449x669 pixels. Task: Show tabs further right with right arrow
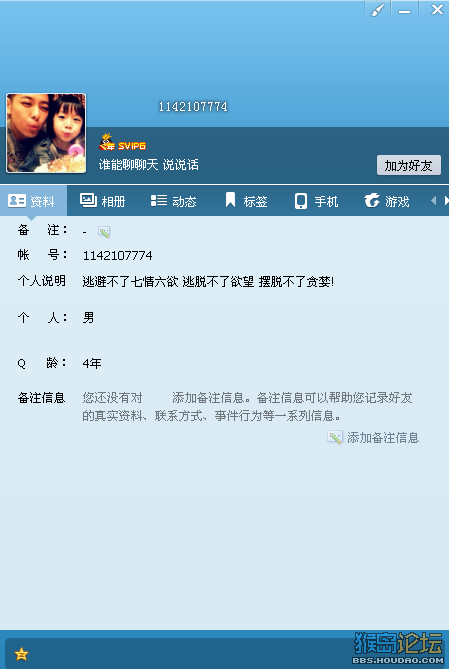coord(446,200)
